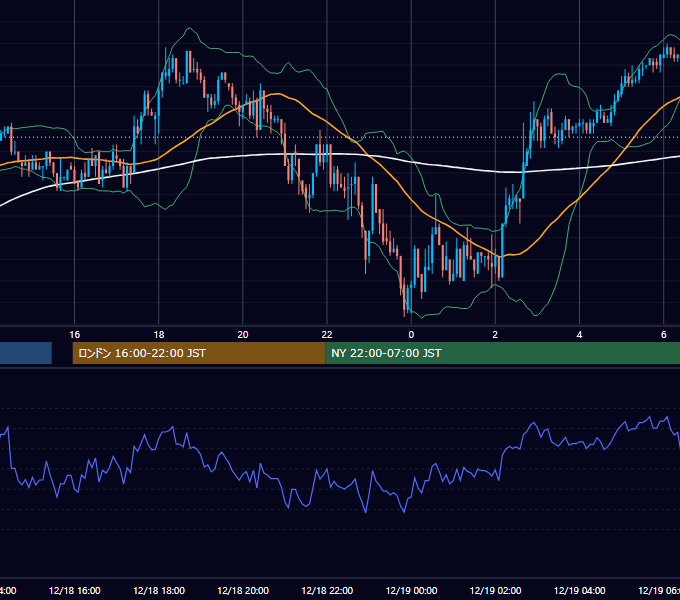Image resolution: width=680 pixels, height=600 pixels.
Task: Click the time axis label 18
Action: point(159,334)
